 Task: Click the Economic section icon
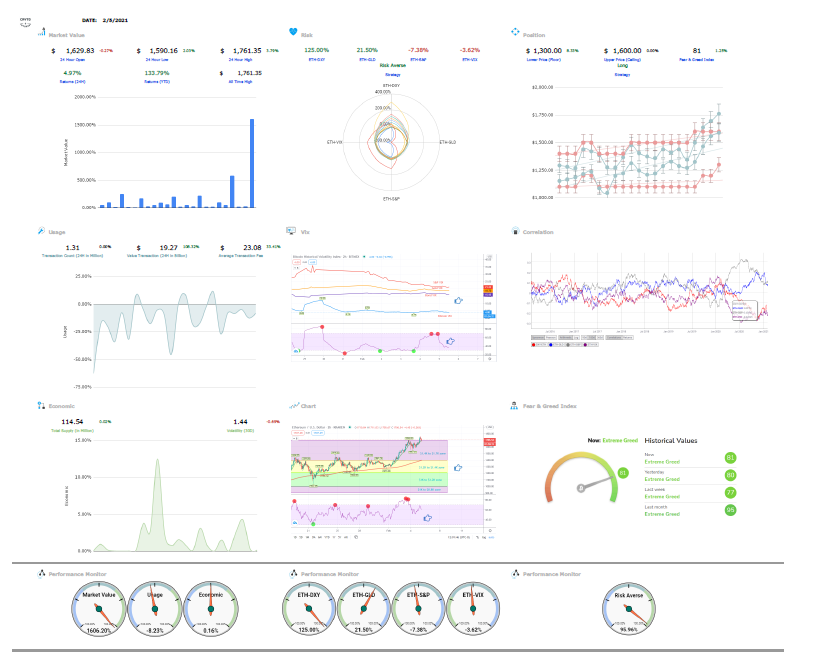tap(42, 405)
